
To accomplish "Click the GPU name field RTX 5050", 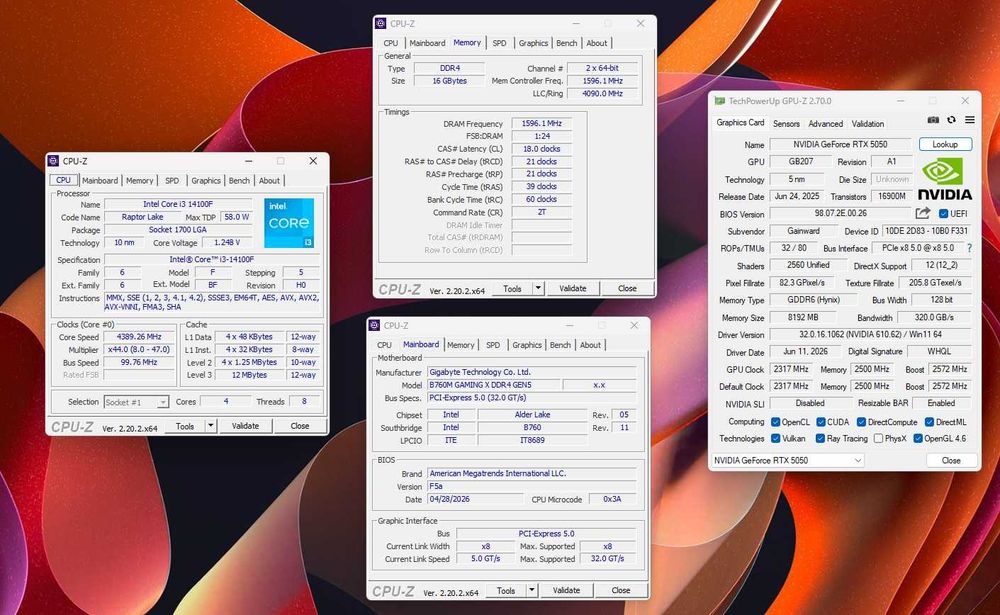I will click(x=840, y=144).
